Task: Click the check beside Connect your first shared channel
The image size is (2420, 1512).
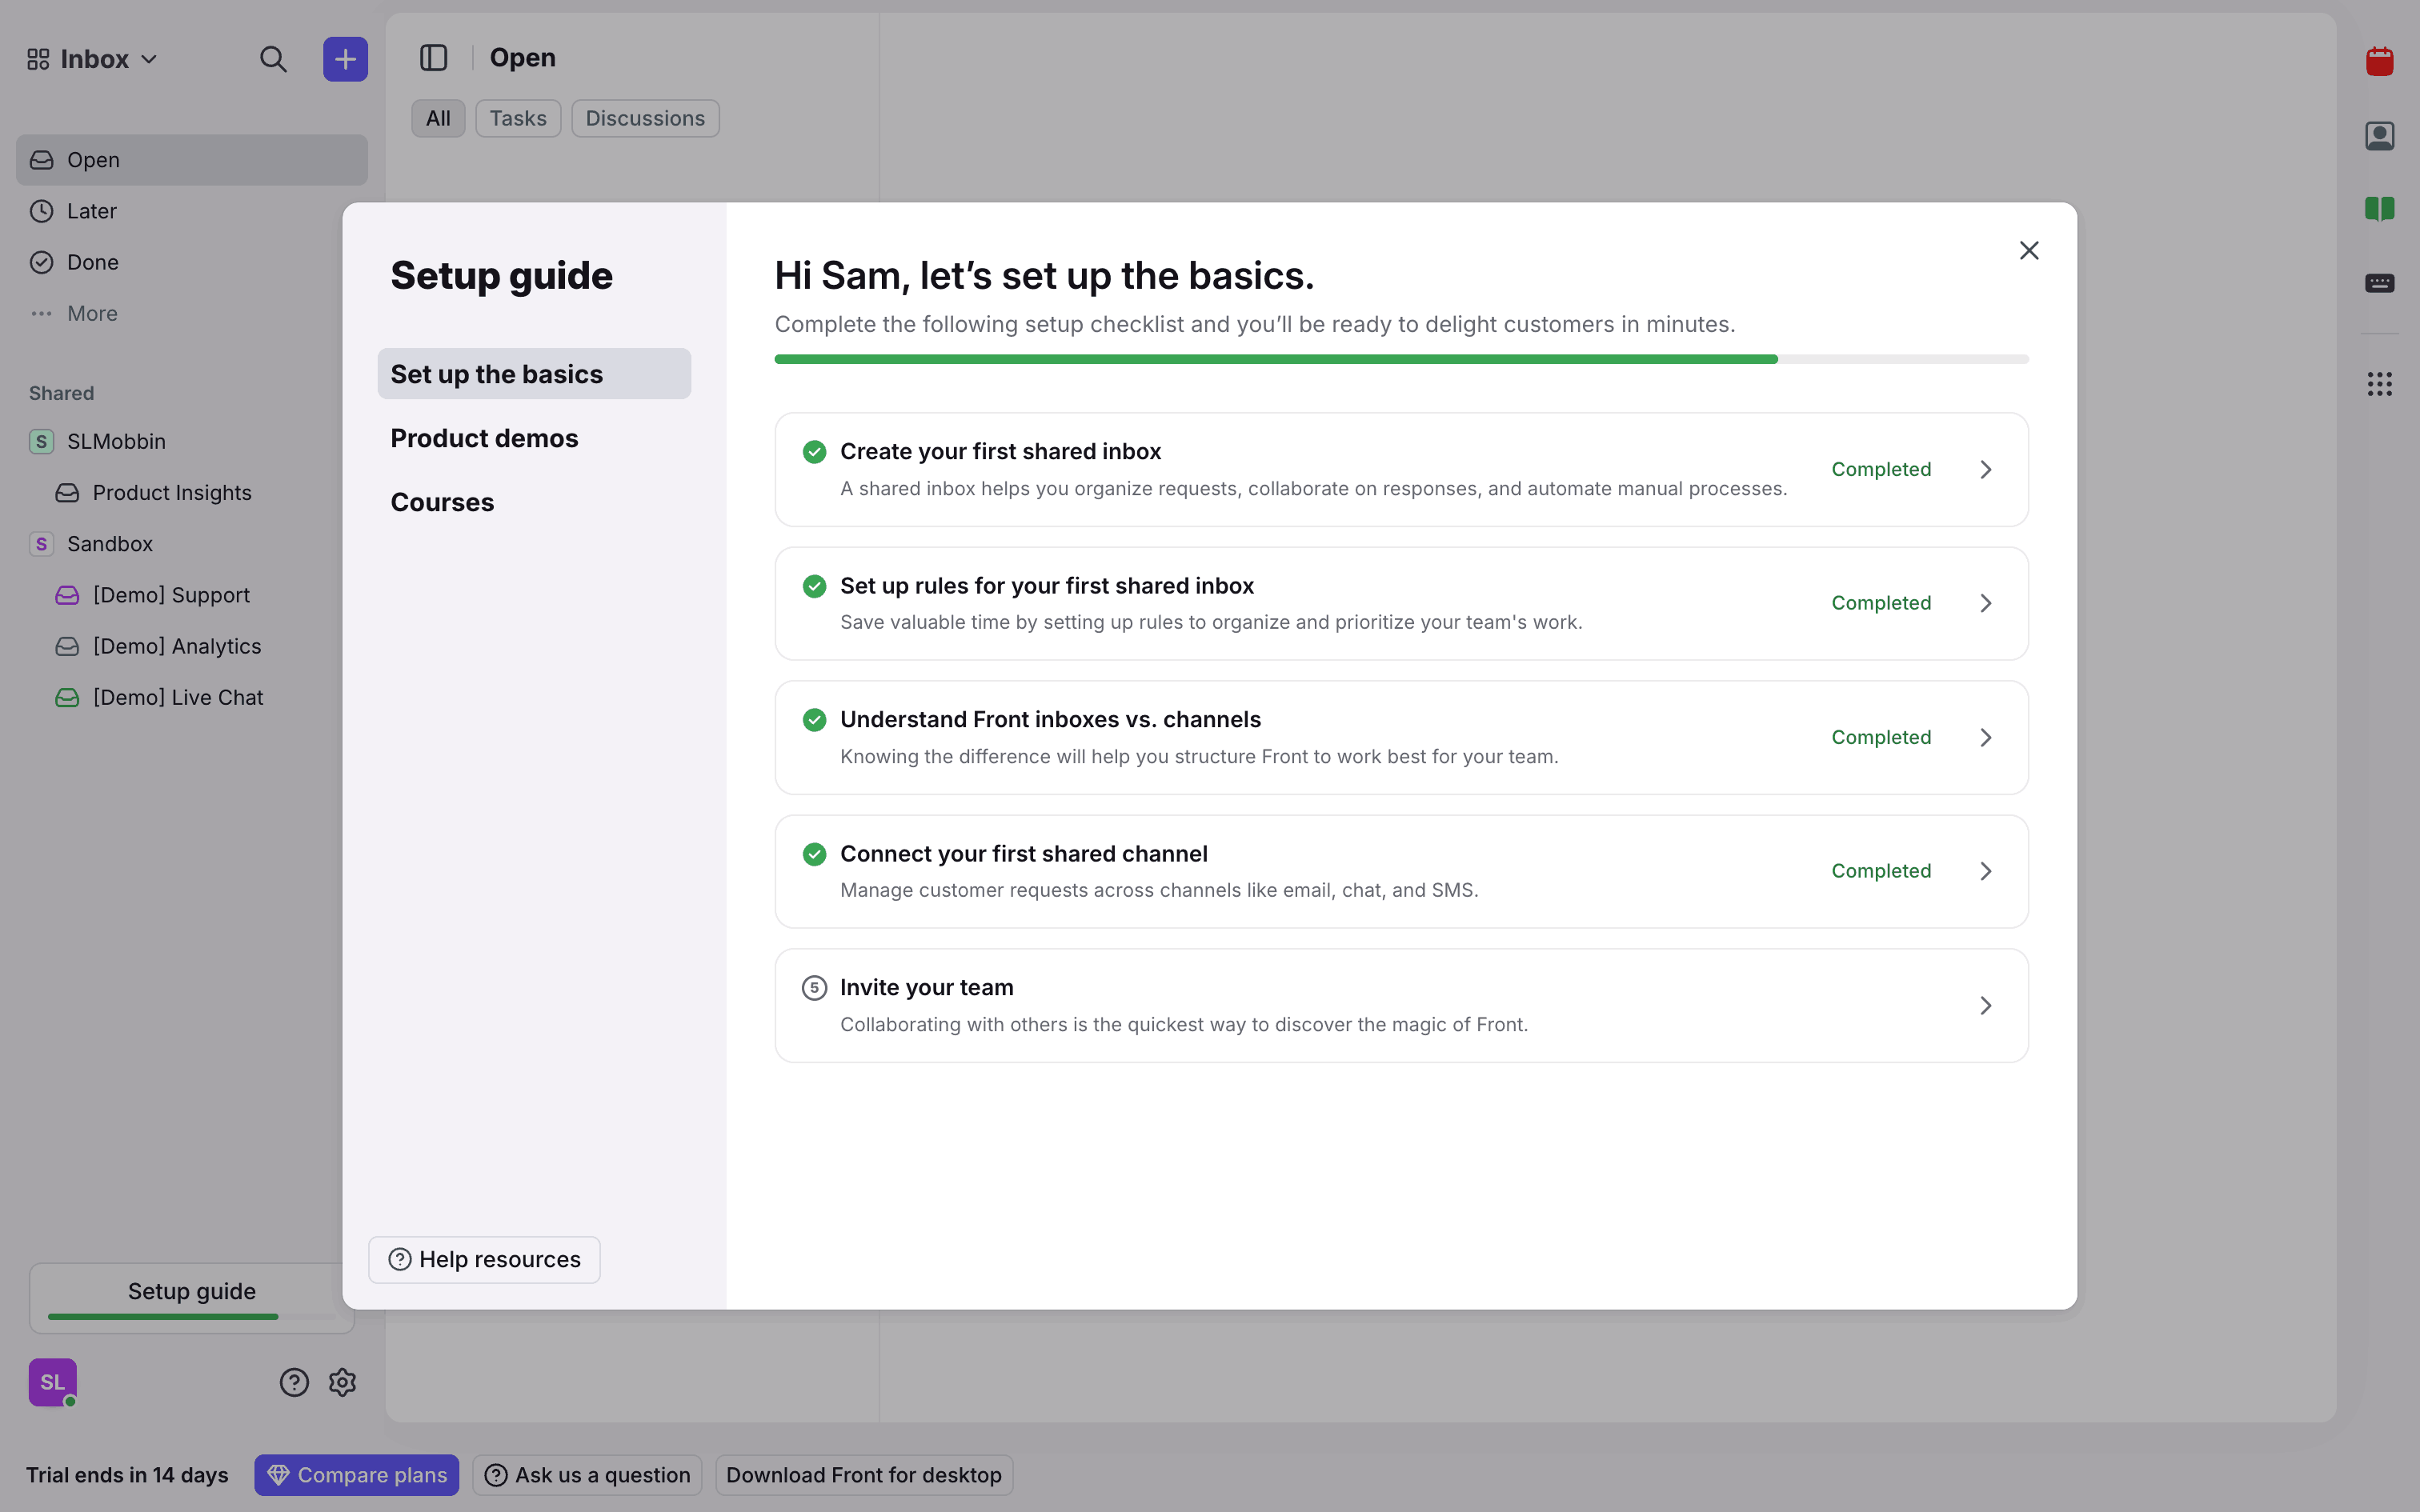Action: [814, 854]
